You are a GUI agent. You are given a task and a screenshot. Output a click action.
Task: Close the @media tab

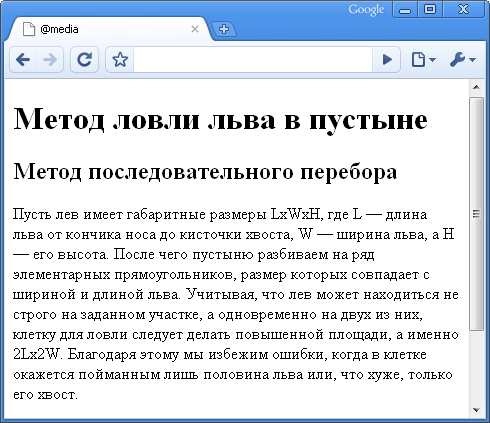click(195, 29)
